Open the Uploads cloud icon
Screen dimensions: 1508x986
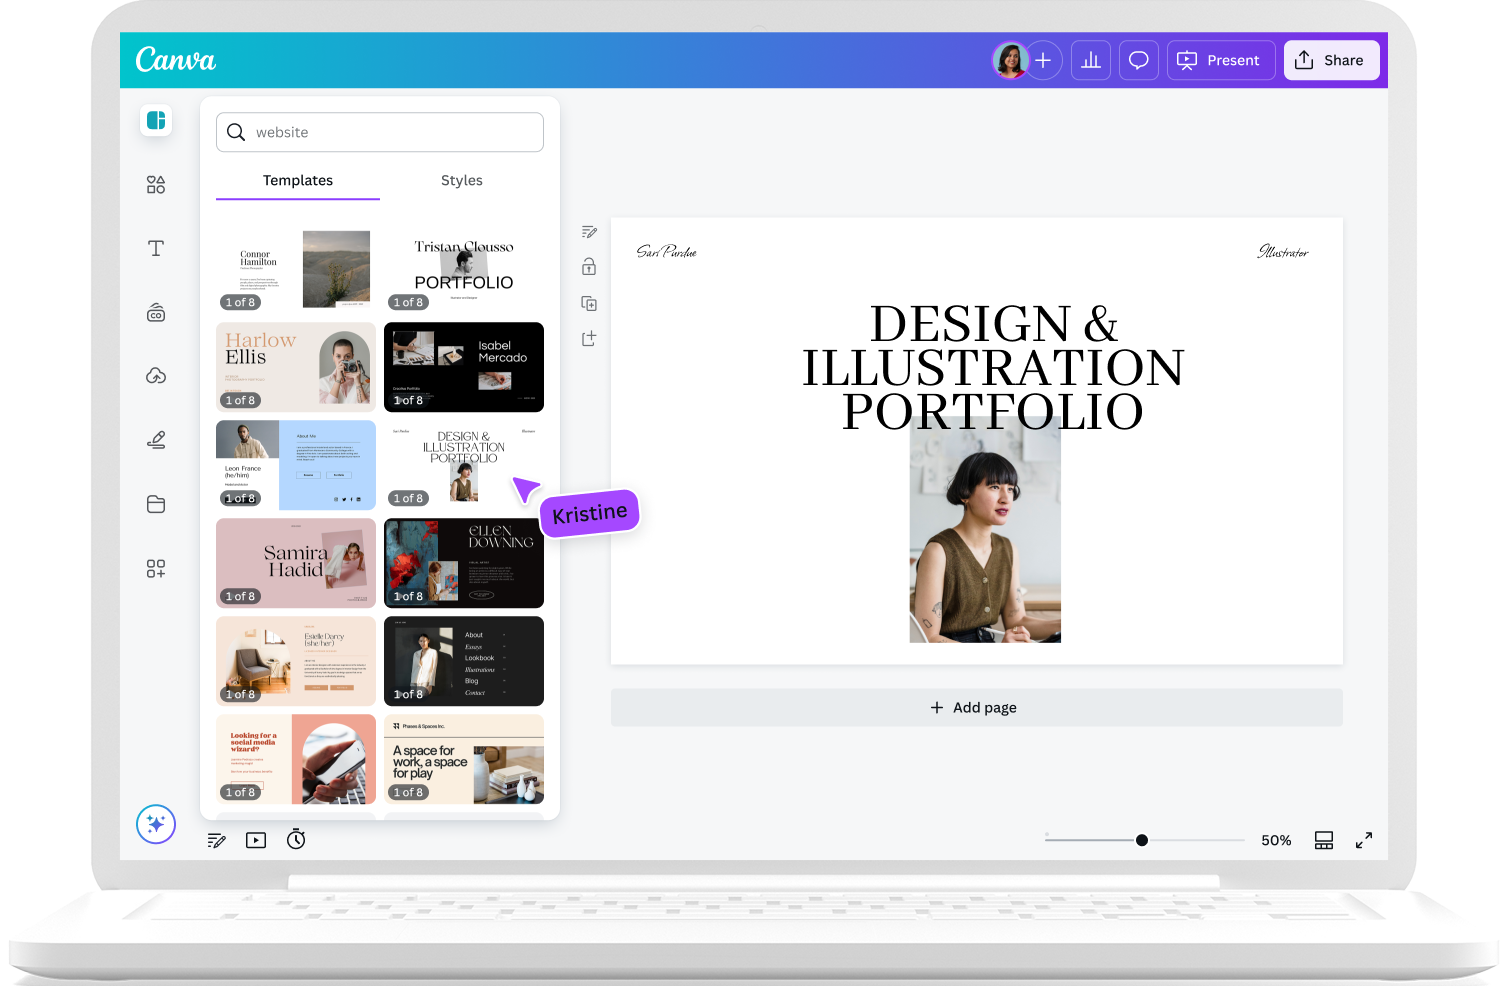(156, 376)
